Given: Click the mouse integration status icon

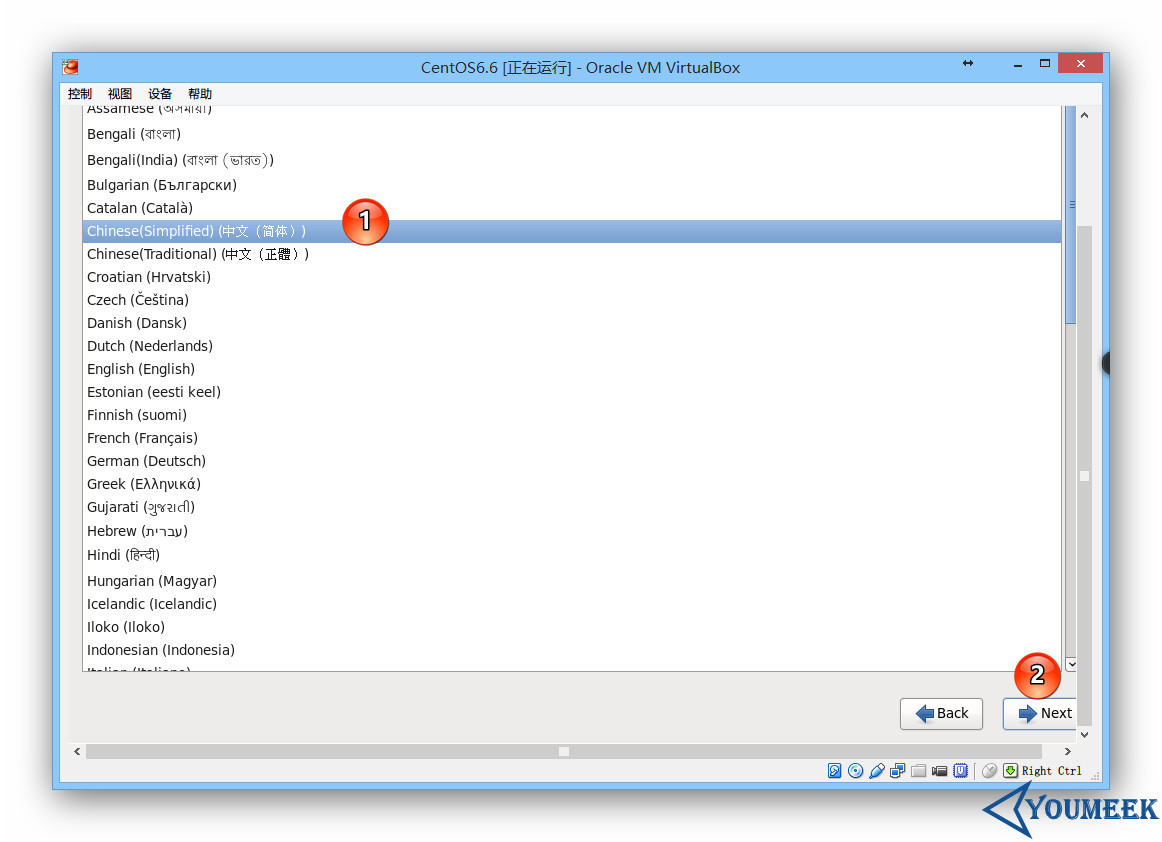Looking at the screenshot, I should 988,770.
